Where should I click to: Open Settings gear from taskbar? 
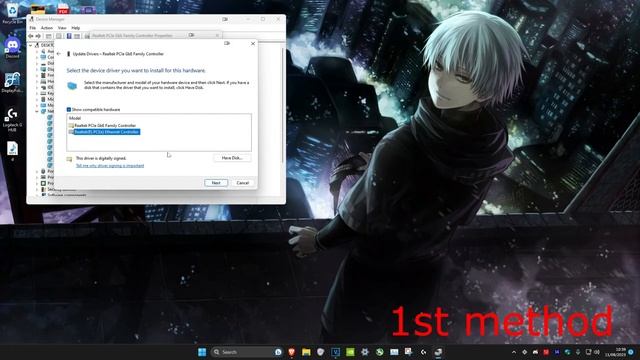[365, 352]
